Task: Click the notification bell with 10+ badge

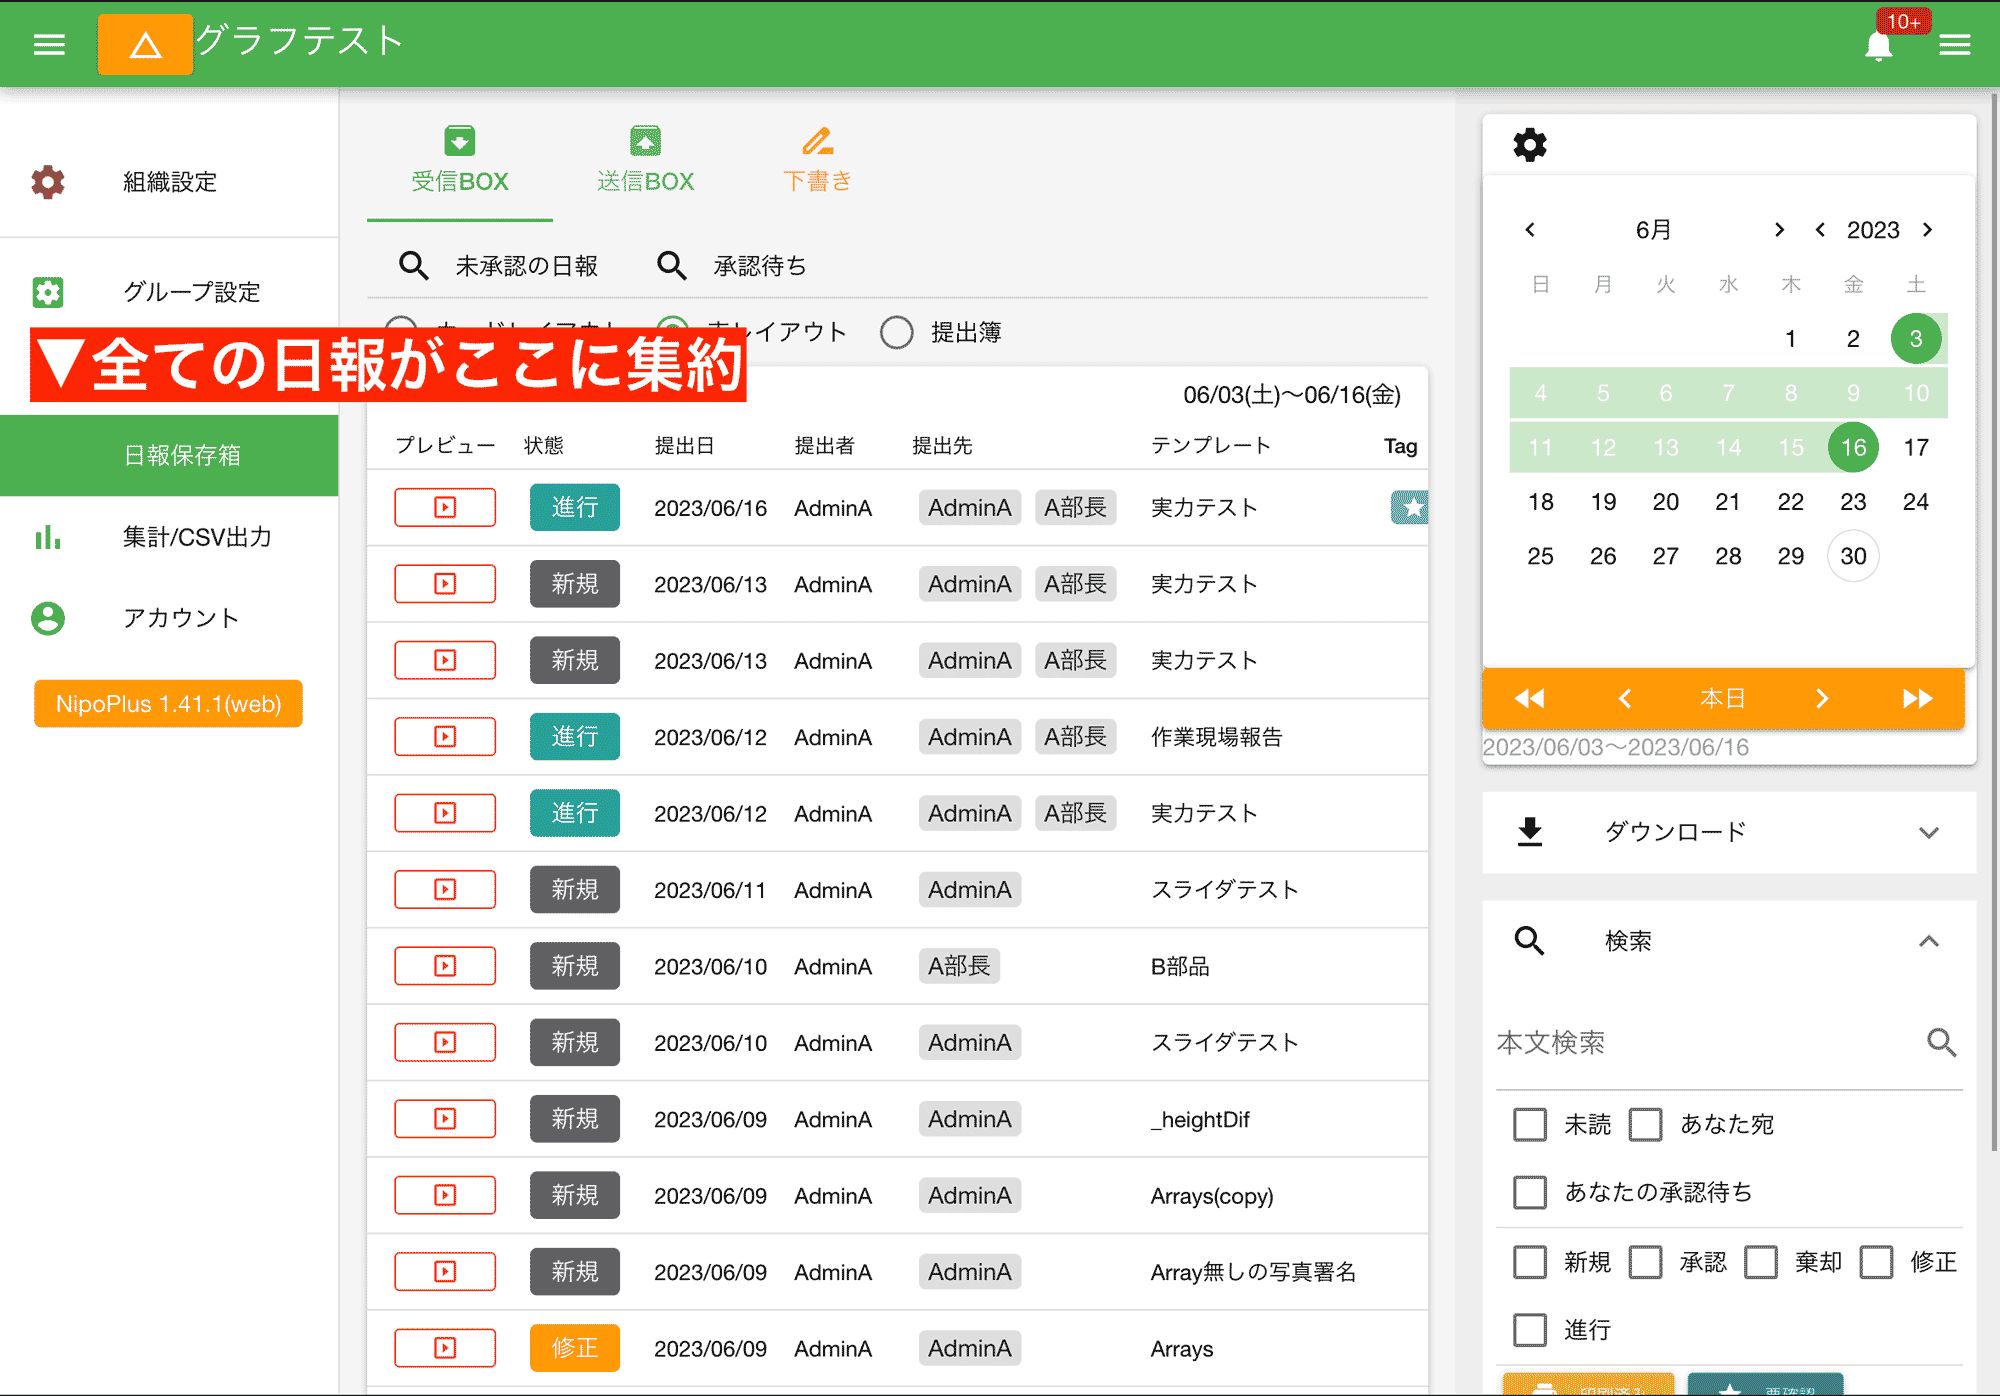Action: 1879,44
